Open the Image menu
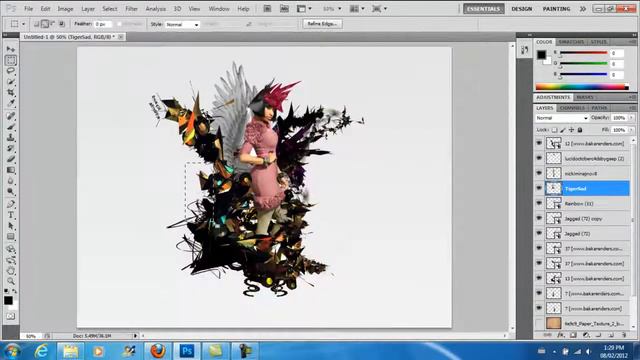640x360 pixels. point(65,9)
